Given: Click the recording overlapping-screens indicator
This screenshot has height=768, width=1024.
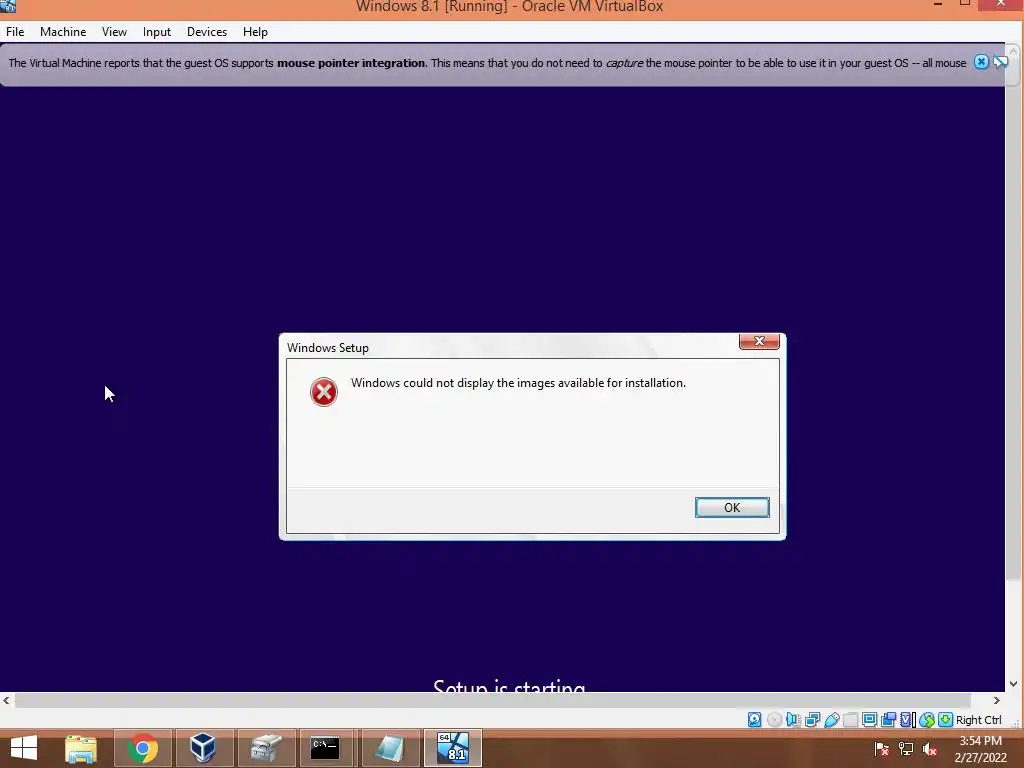Looking at the screenshot, I should (x=888, y=720).
